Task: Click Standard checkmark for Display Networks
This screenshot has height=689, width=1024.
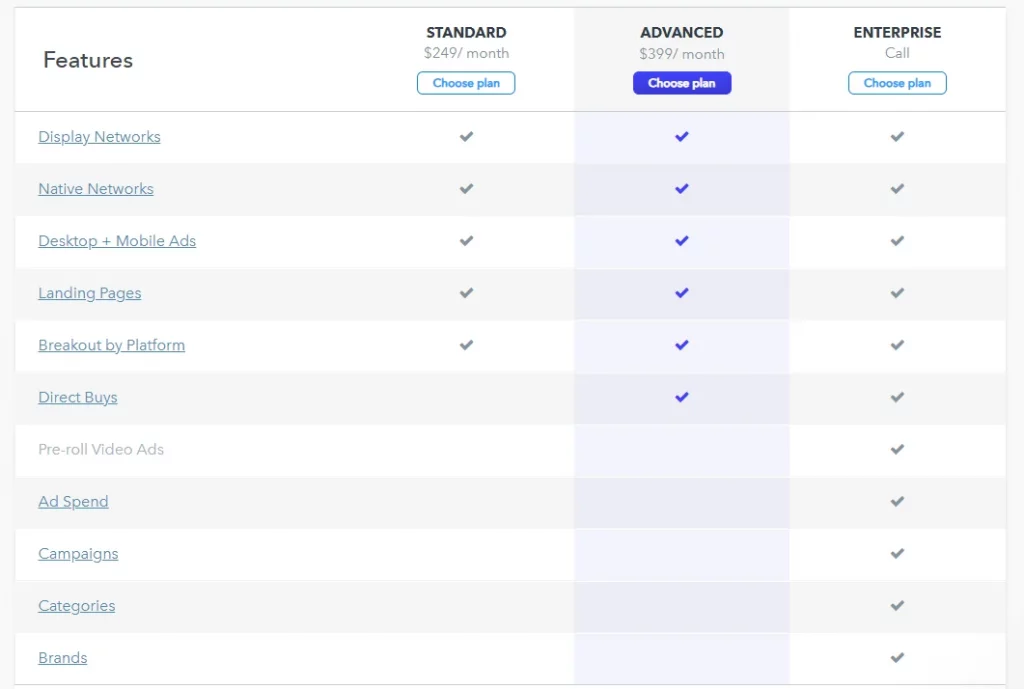Action: [x=466, y=137]
